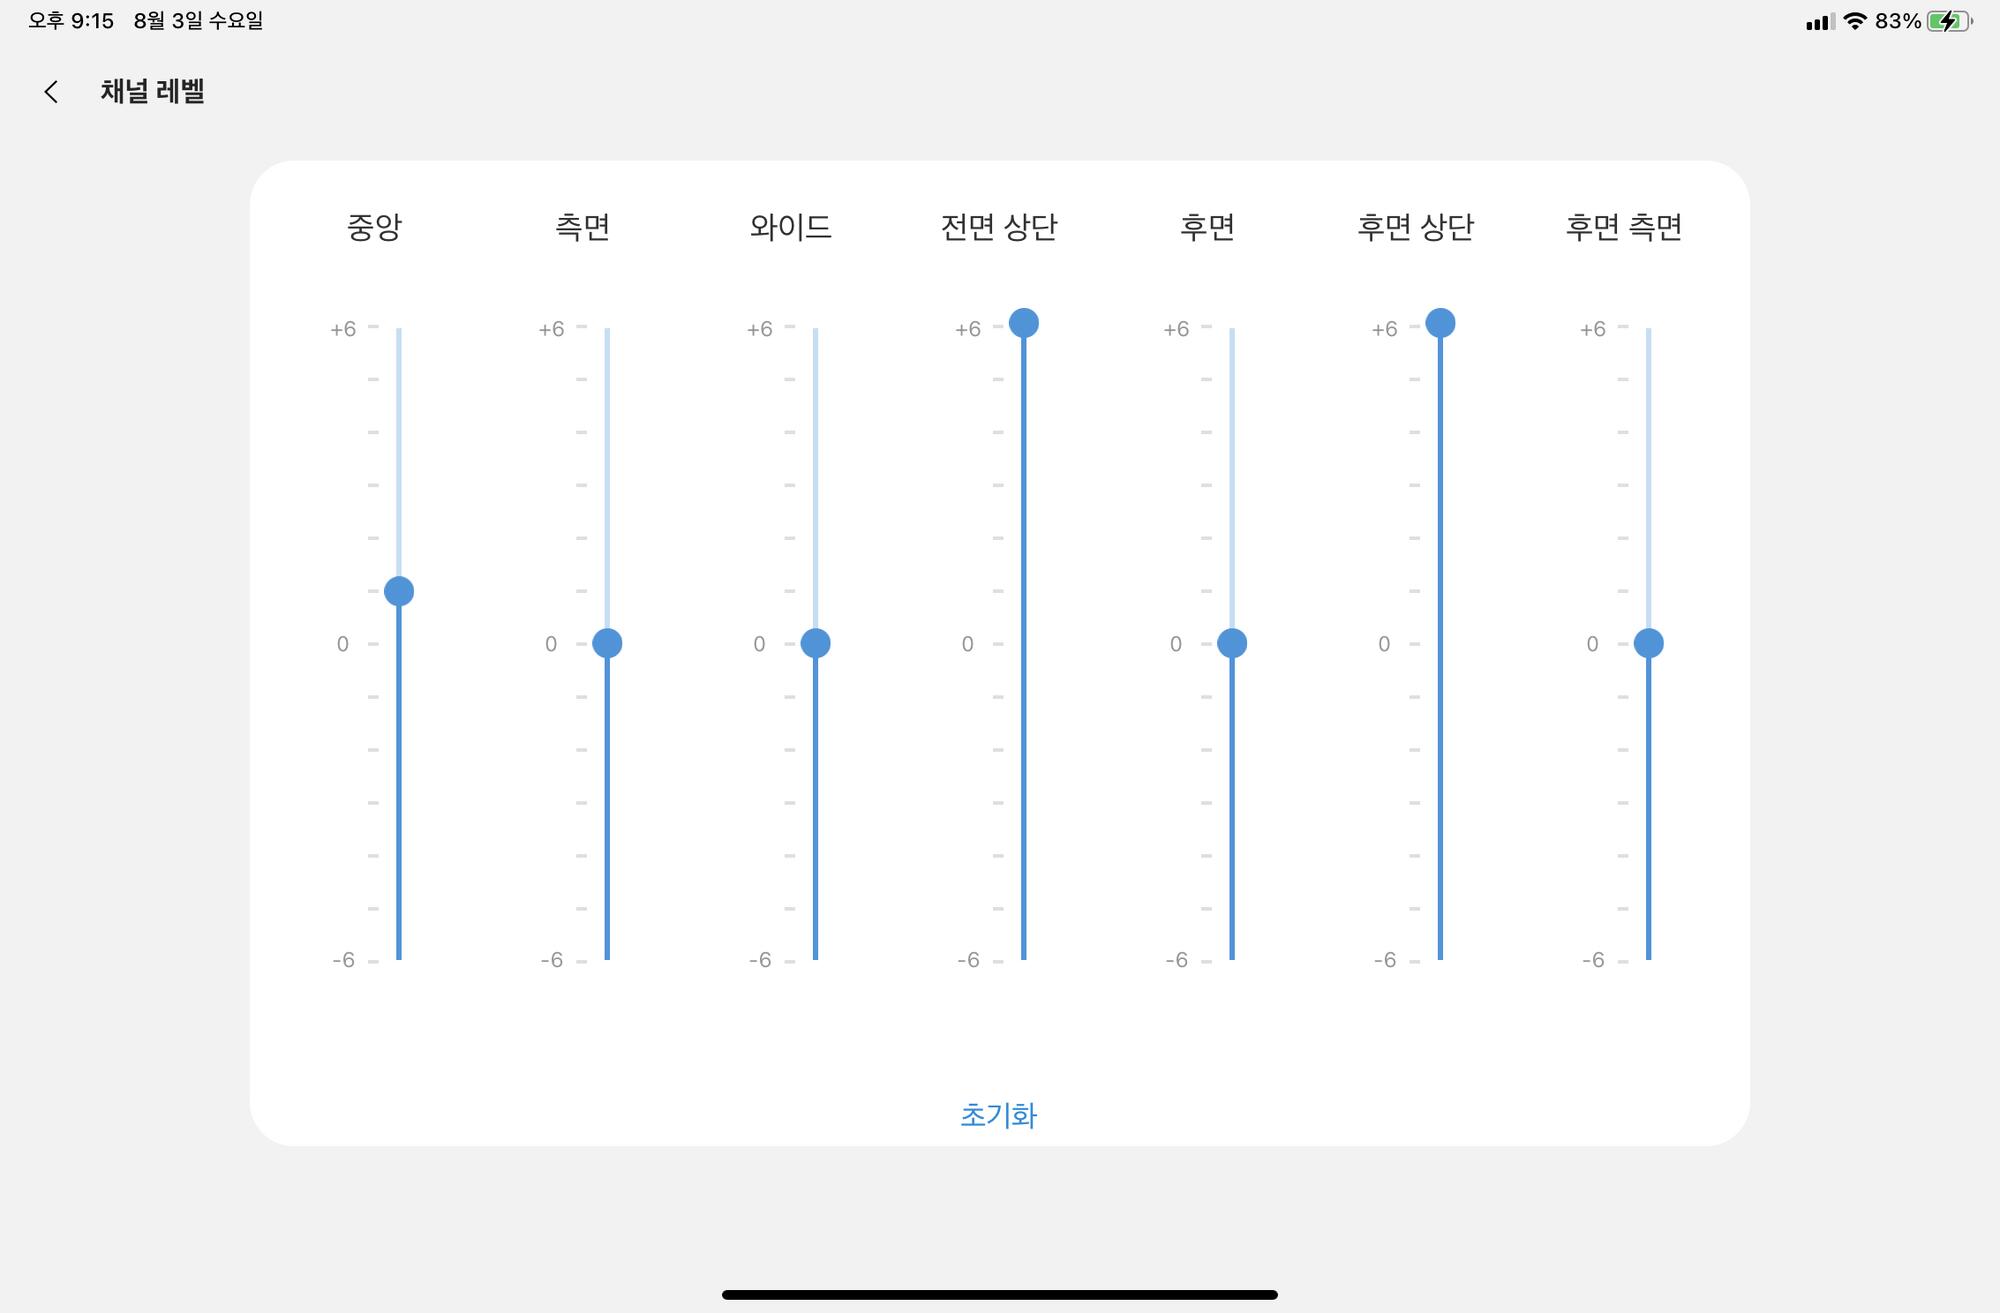This screenshot has width=2000, height=1313.
Task: Click the 와이드 channel label
Action: point(790,227)
